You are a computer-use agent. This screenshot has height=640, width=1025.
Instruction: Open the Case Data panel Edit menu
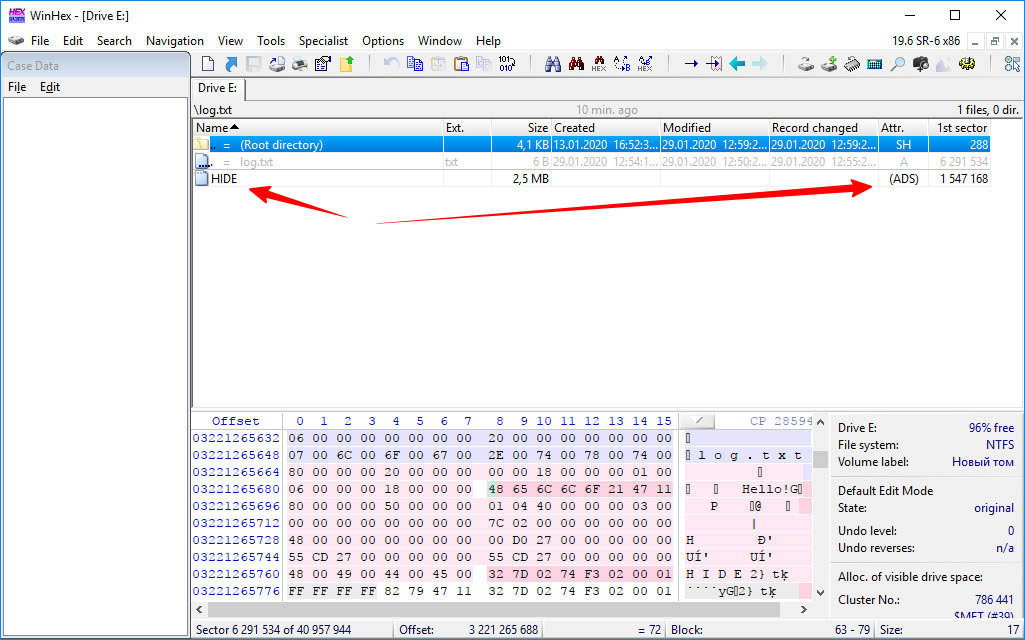coord(50,87)
